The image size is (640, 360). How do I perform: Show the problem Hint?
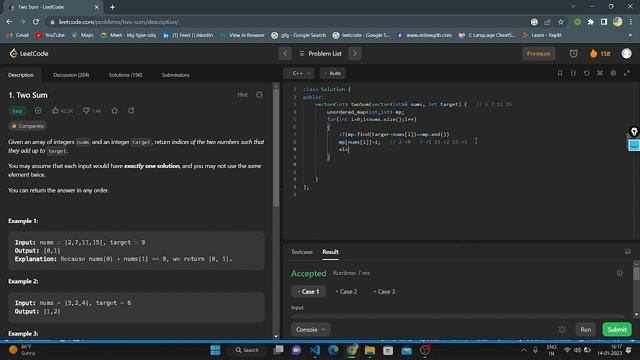coord(242,95)
